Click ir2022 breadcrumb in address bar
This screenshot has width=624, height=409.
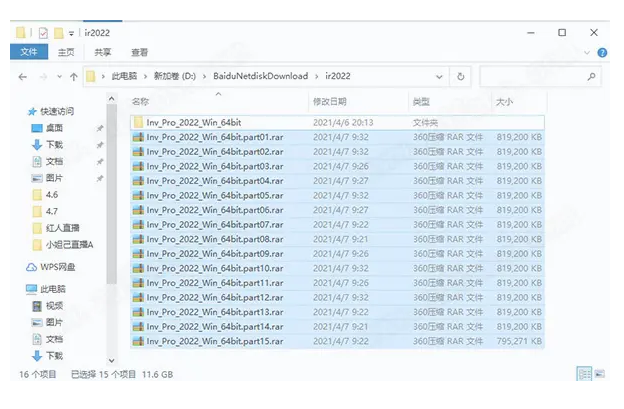pos(338,76)
